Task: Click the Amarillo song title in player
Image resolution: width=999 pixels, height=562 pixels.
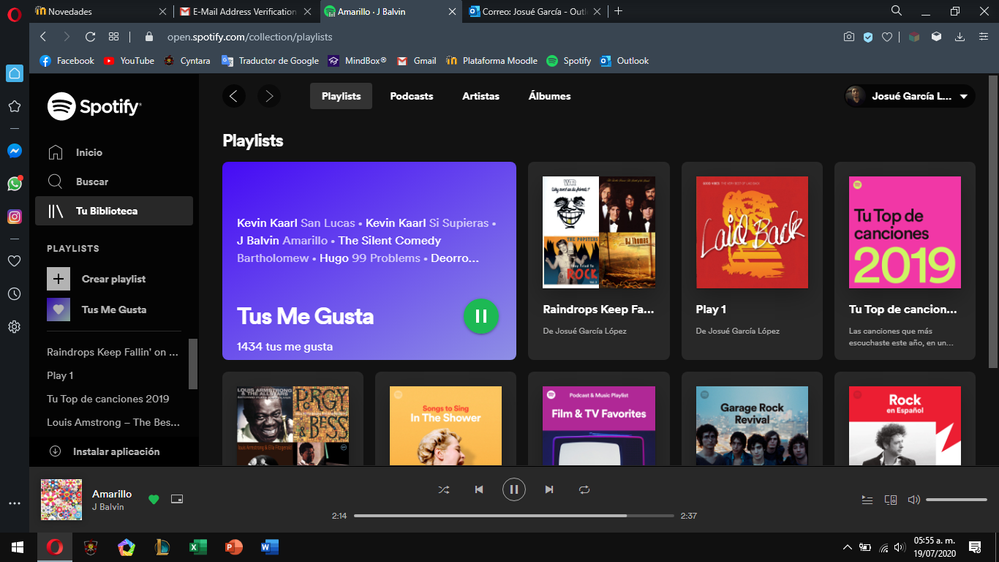Action: tap(111, 494)
